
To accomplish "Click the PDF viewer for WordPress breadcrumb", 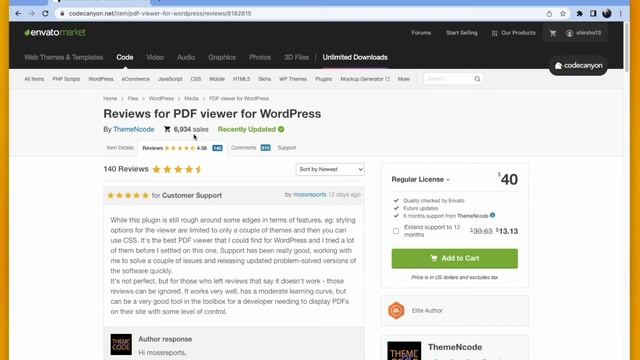I will click(239, 98).
